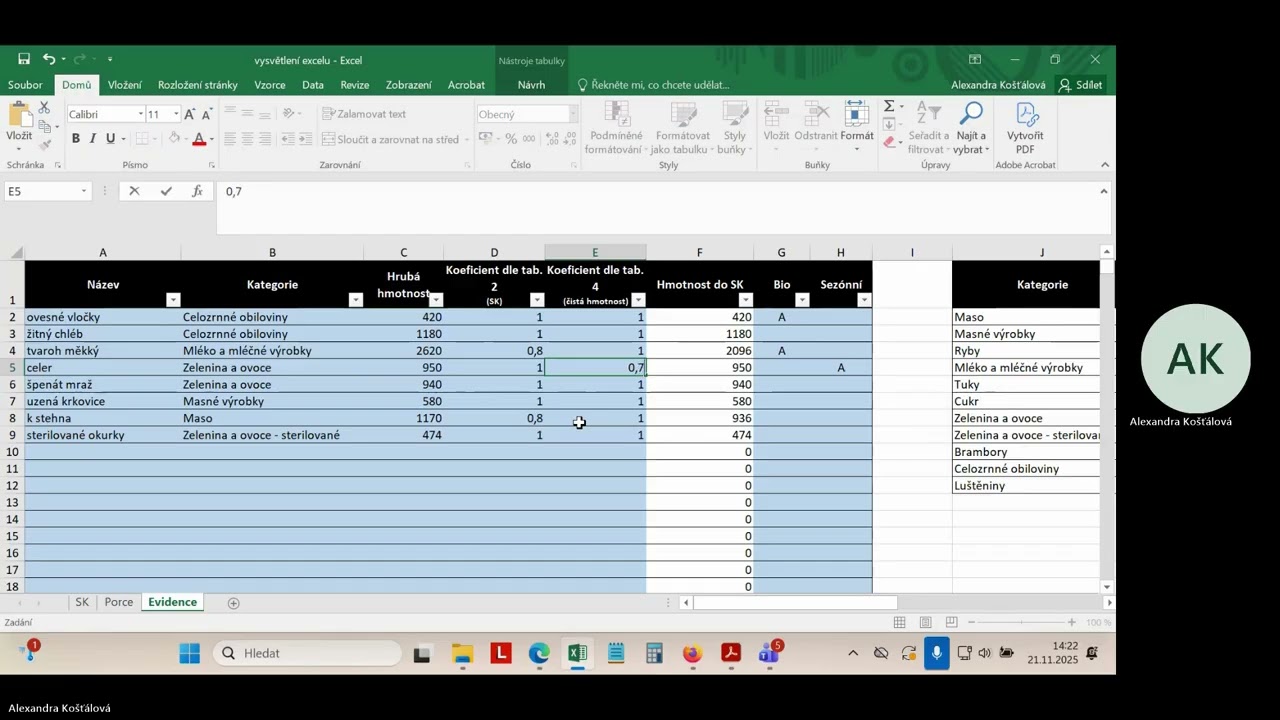
Task: Open Najít a vybrat magnifier tool
Action: [x=971, y=129]
